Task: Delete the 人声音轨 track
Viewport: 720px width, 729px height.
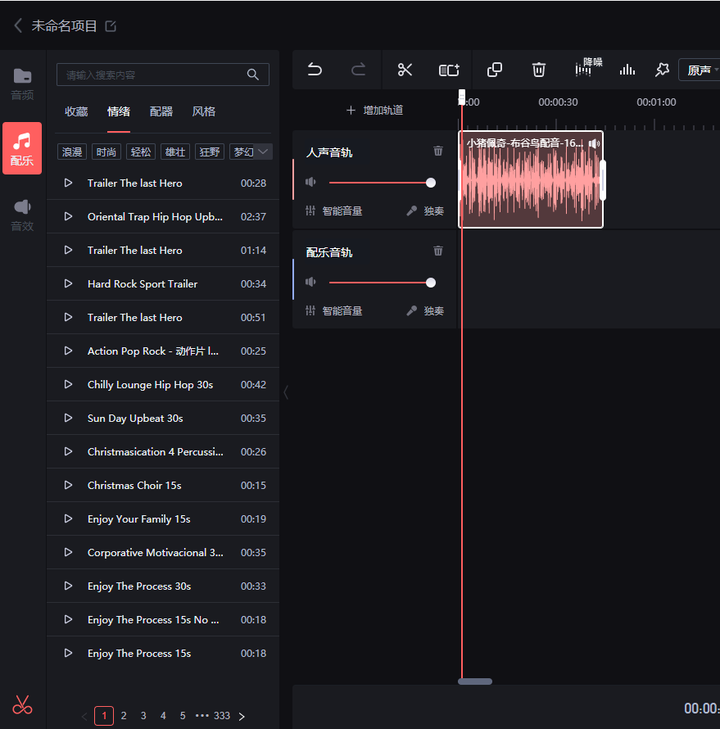Action: [438, 151]
